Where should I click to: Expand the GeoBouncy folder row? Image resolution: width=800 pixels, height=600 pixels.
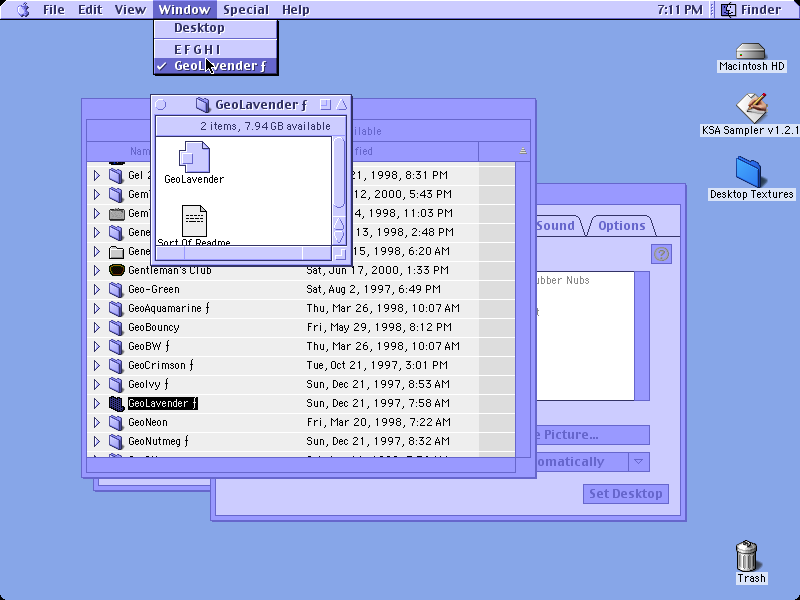(x=97, y=327)
